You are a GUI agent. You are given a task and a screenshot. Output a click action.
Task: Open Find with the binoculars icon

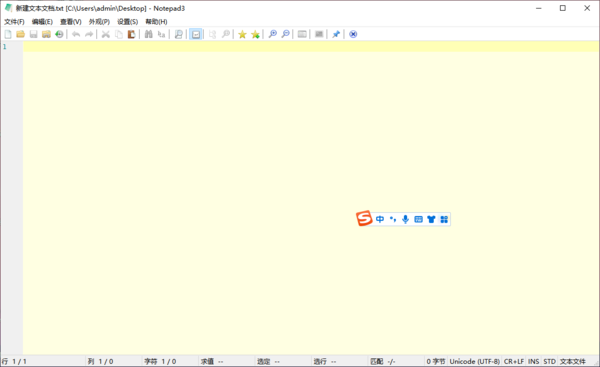coord(148,34)
